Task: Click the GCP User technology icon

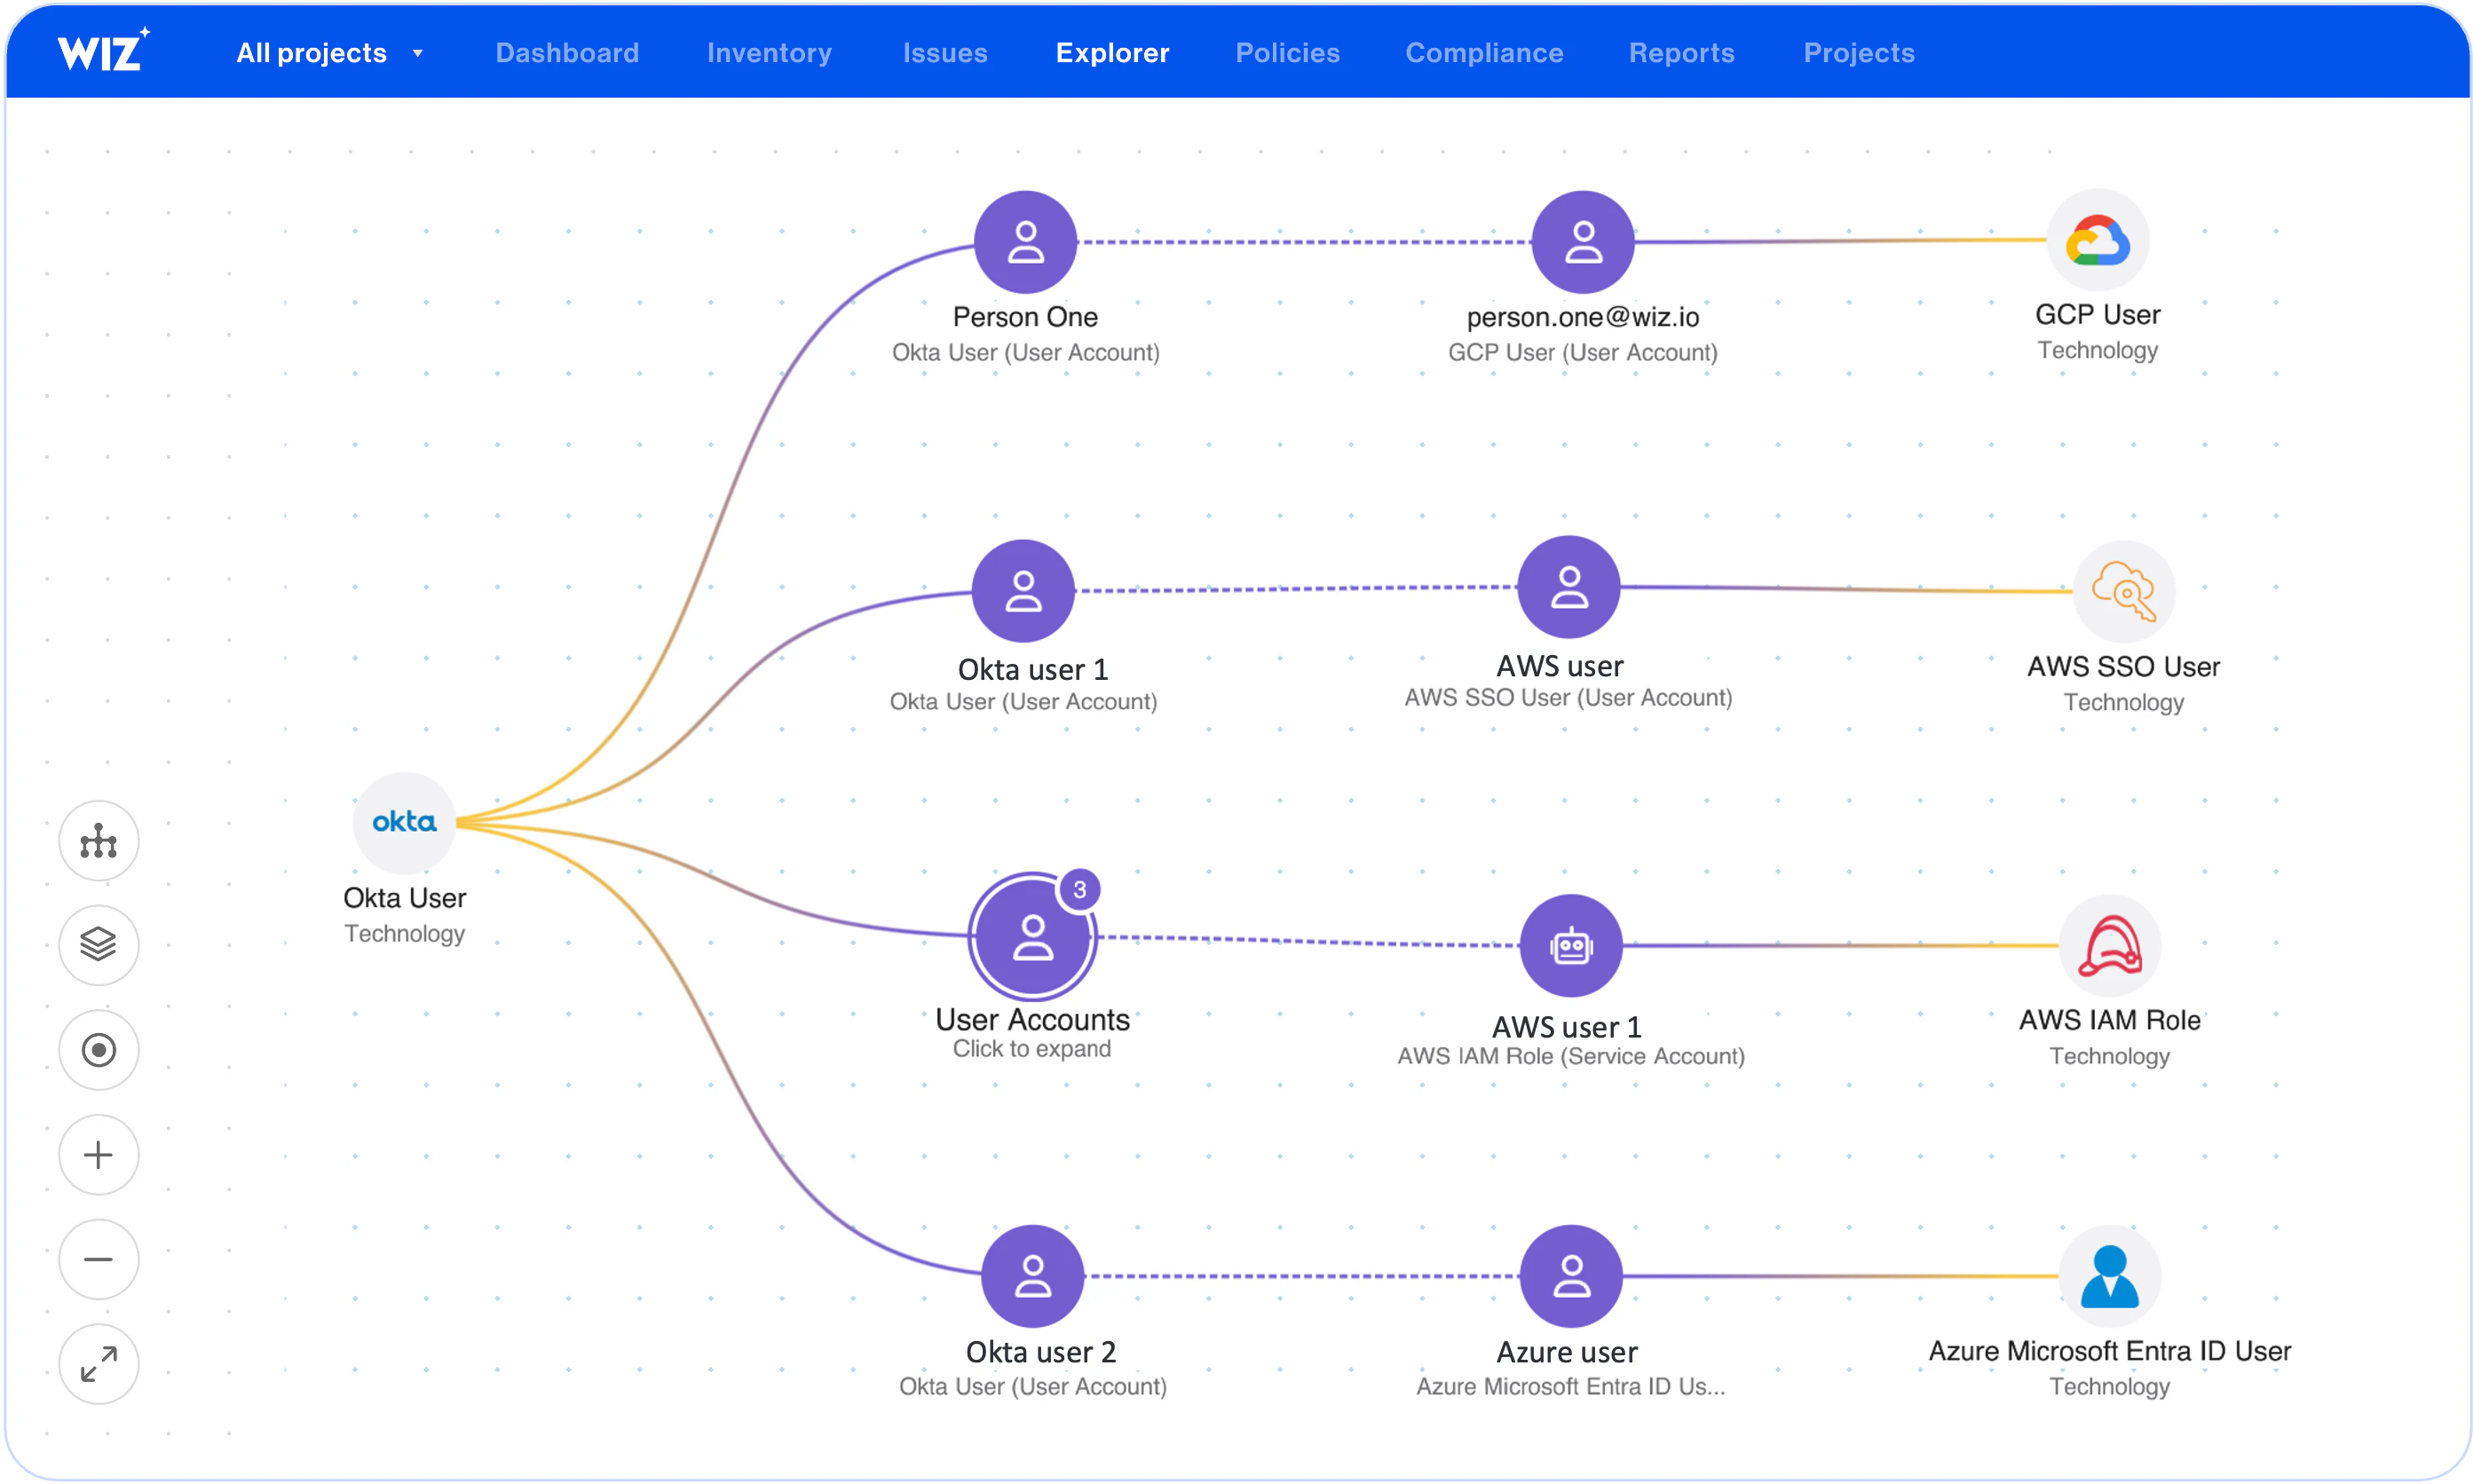Action: pos(2097,240)
